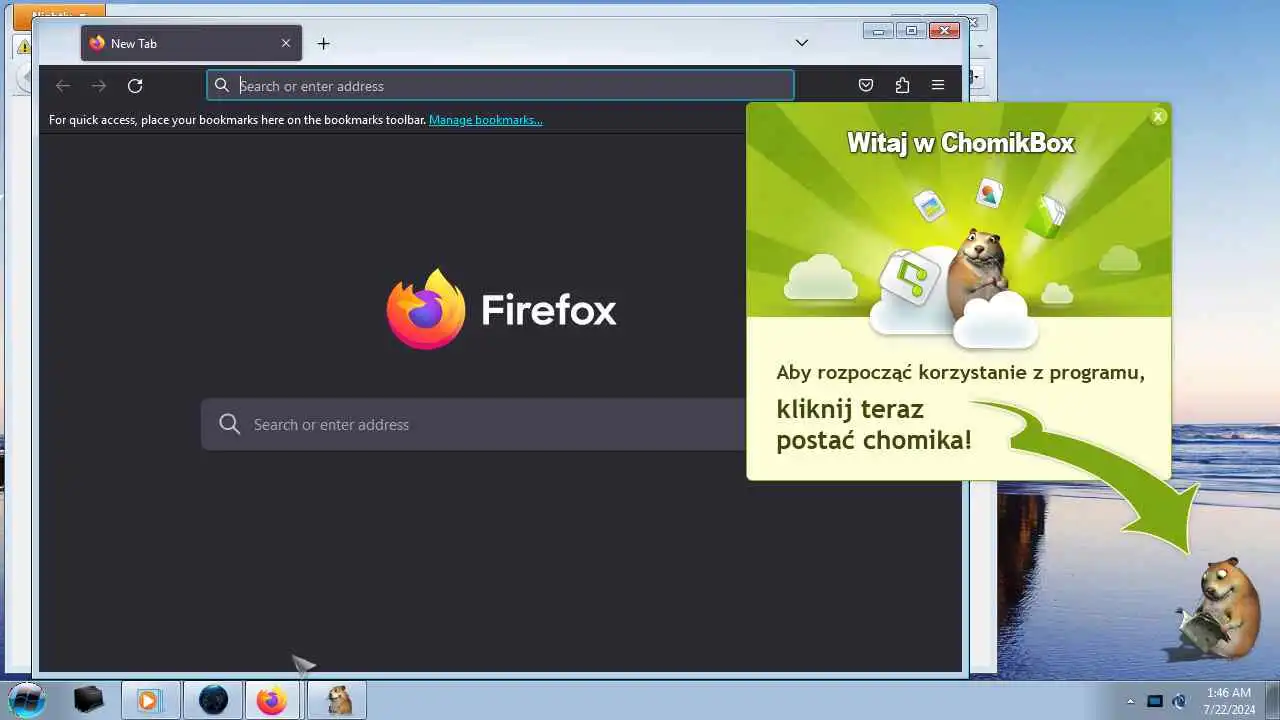Click the center page search box
Image resolution: width=1280 pixels, height=720 pixels.
click(474, 424)
